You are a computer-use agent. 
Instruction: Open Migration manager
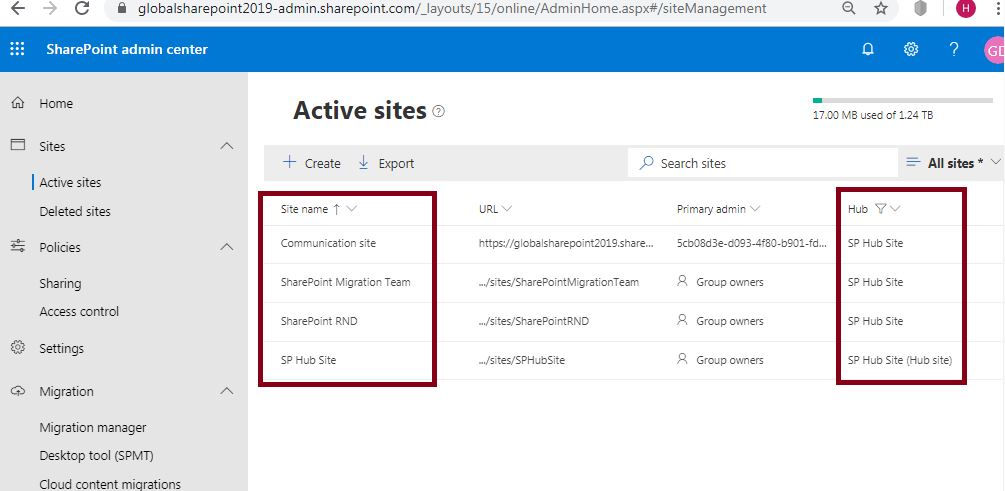coord(93,428)
